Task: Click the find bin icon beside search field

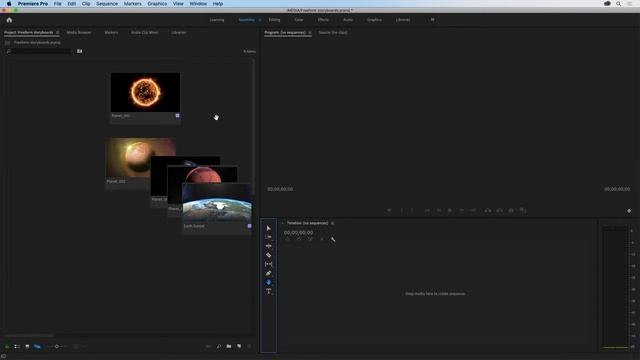Action: [80, 51]
